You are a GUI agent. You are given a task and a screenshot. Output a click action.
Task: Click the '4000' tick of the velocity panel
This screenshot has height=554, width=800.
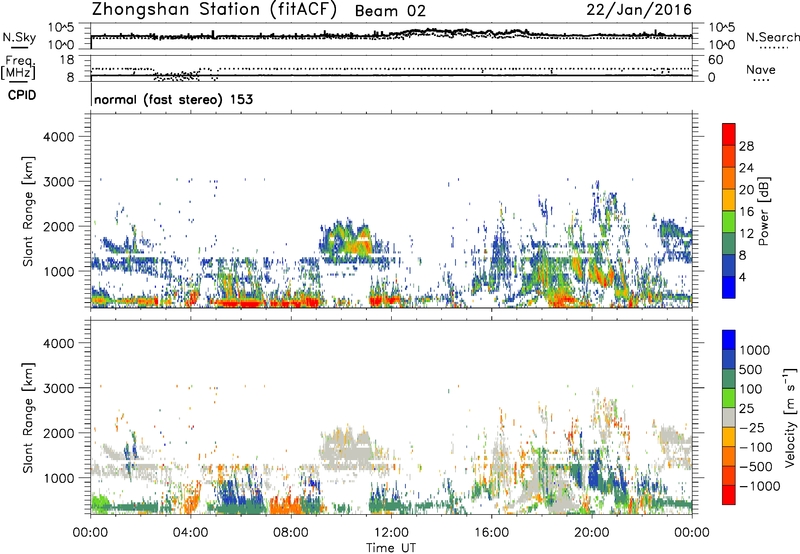click(59, 344)
